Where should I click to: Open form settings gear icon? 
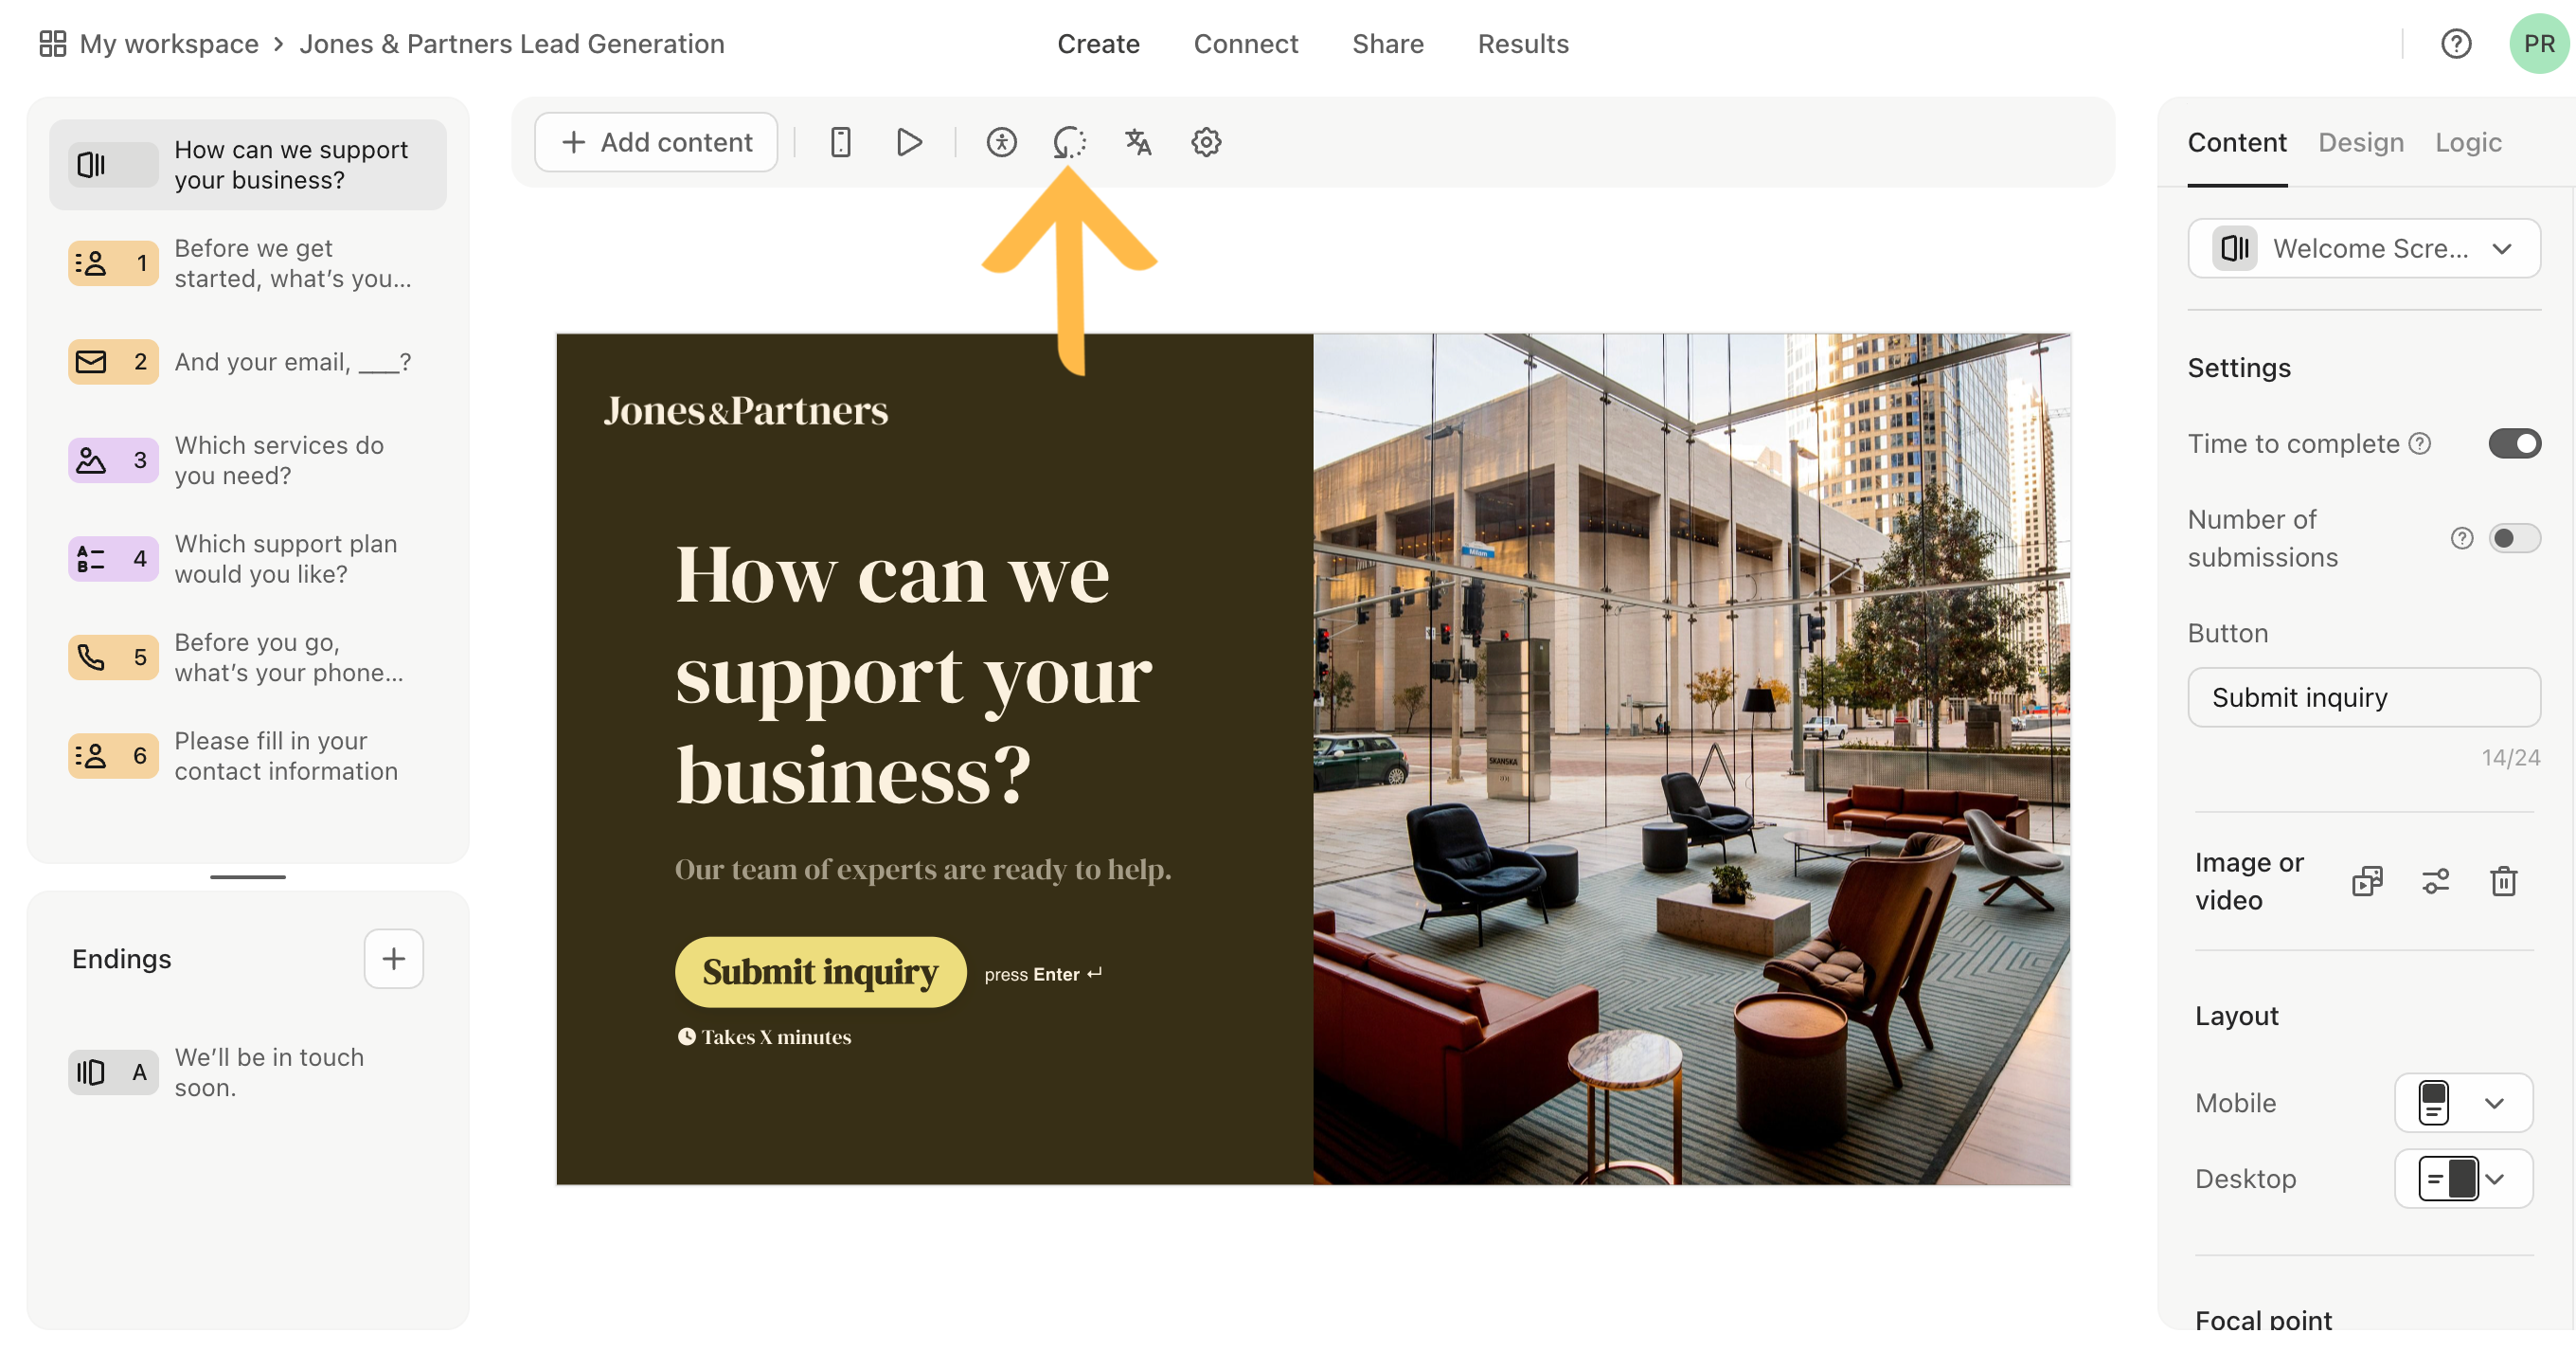1206,142
